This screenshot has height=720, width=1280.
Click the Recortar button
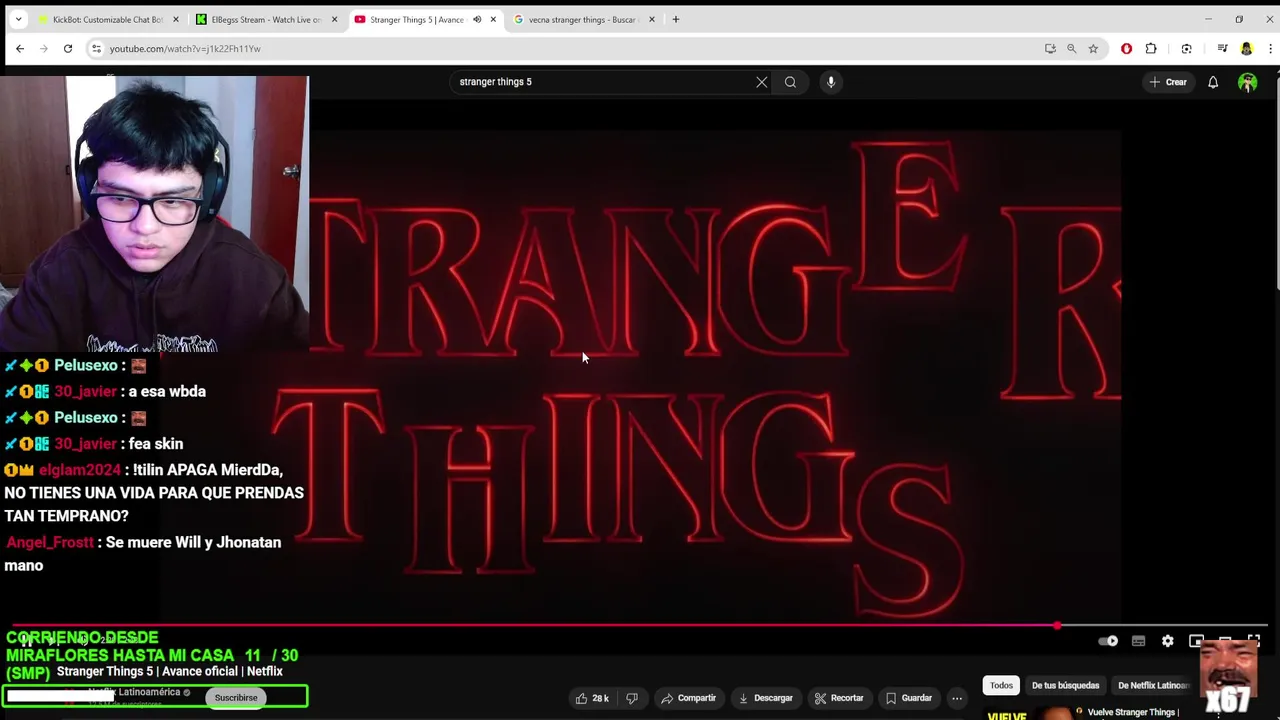pyautogui.click(x=839, y=698)
